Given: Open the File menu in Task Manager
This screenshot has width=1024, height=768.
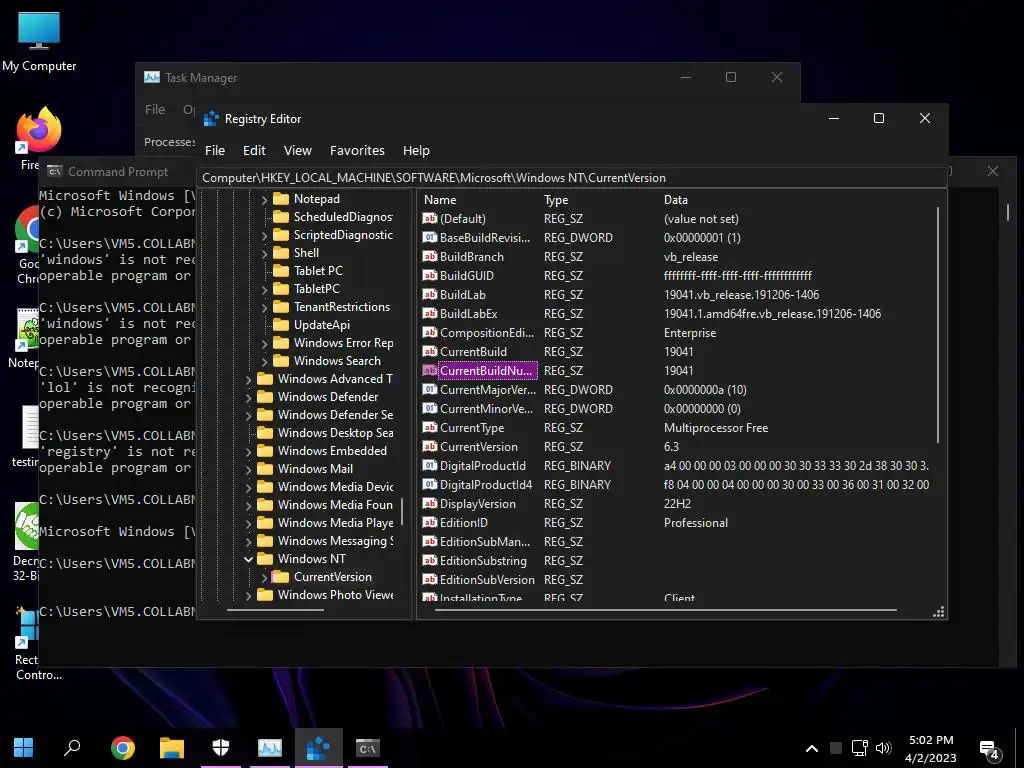Looking at the screenshot, I should click(155, 109).
